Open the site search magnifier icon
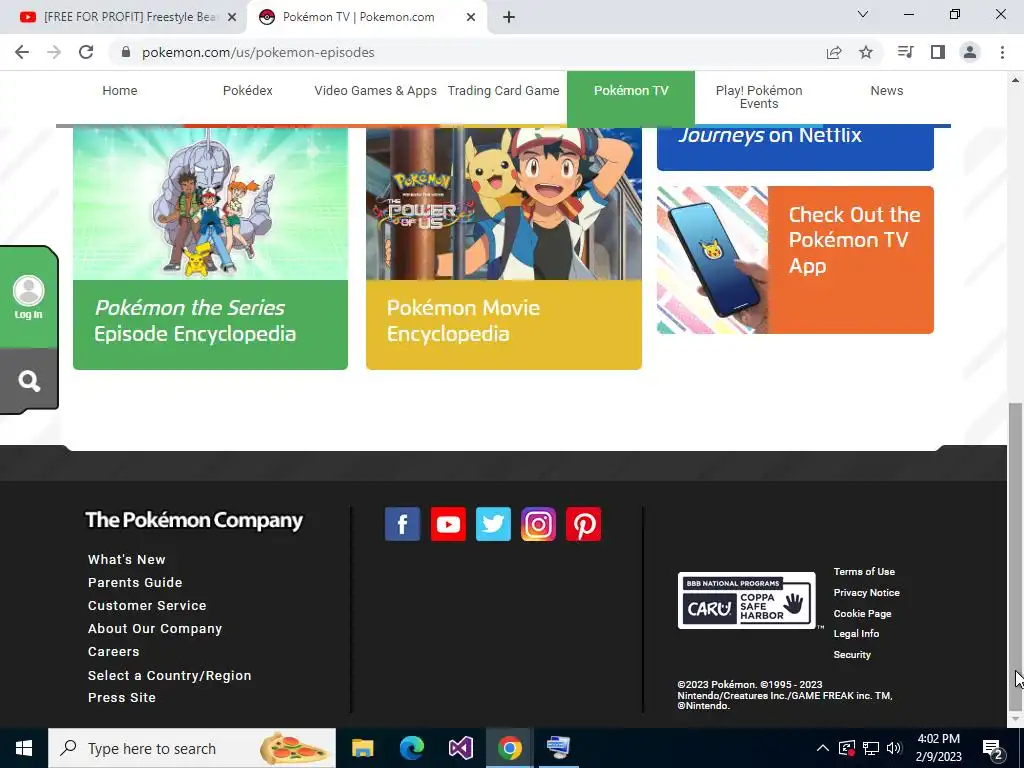 tap(29, 381)
